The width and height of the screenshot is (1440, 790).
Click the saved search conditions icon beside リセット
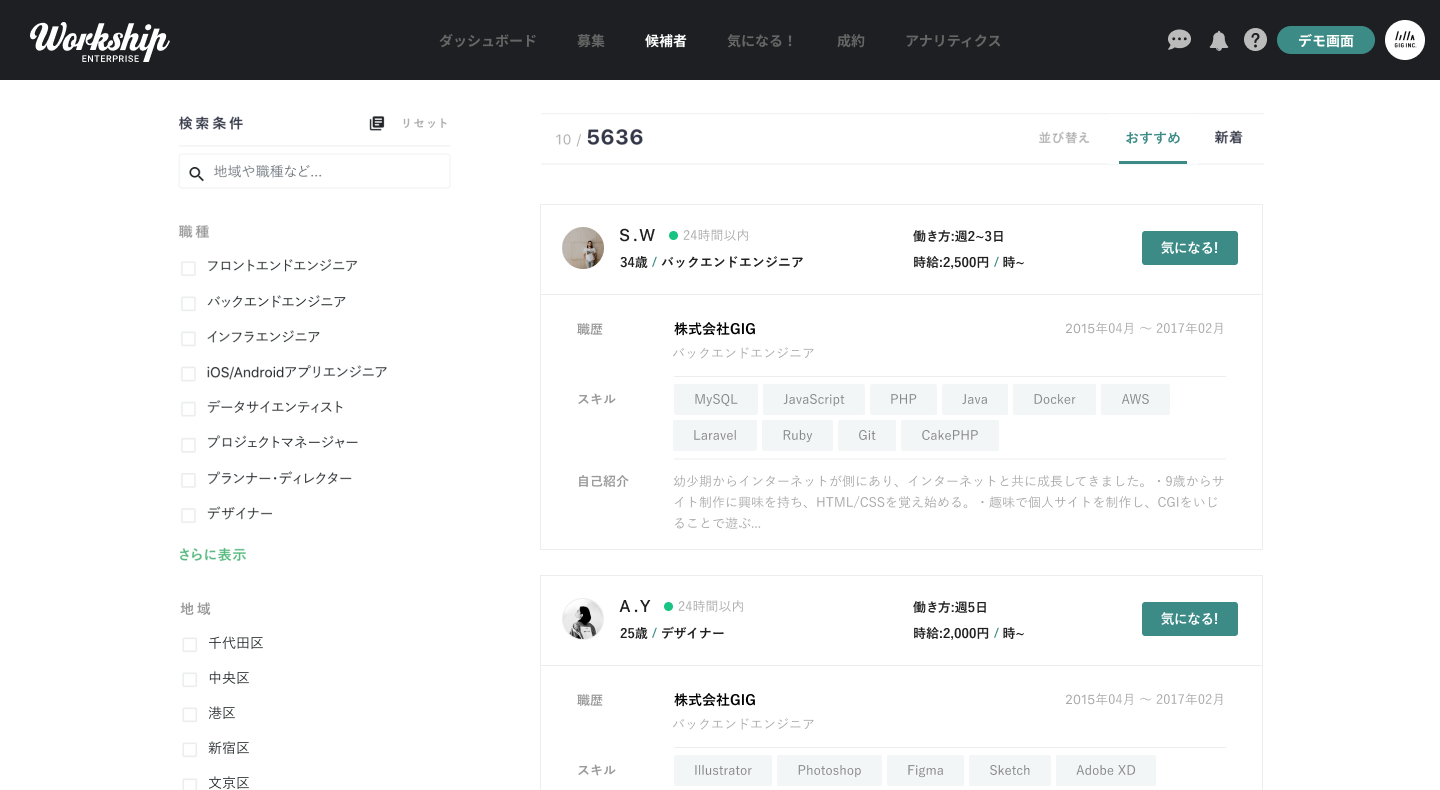(377, 122)
